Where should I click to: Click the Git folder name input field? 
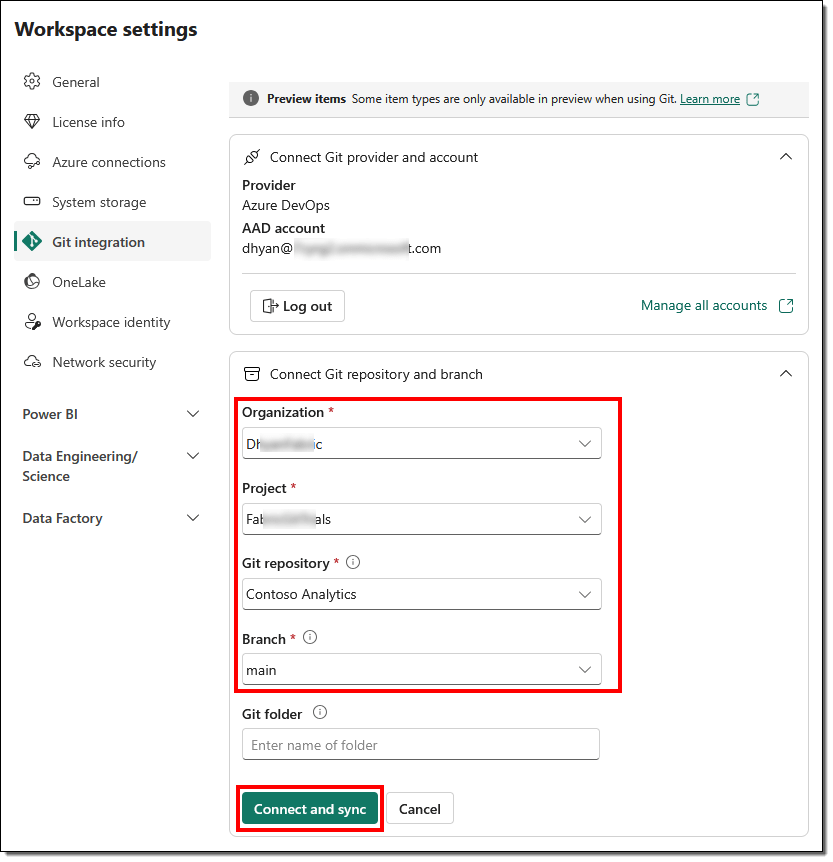coord(420,745)
